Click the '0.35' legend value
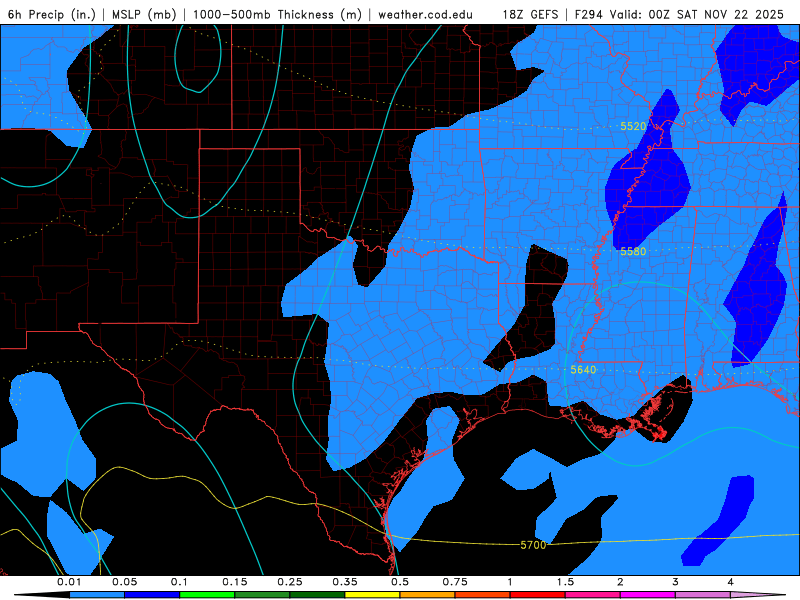Screen dimensions: 800x600 345,582
